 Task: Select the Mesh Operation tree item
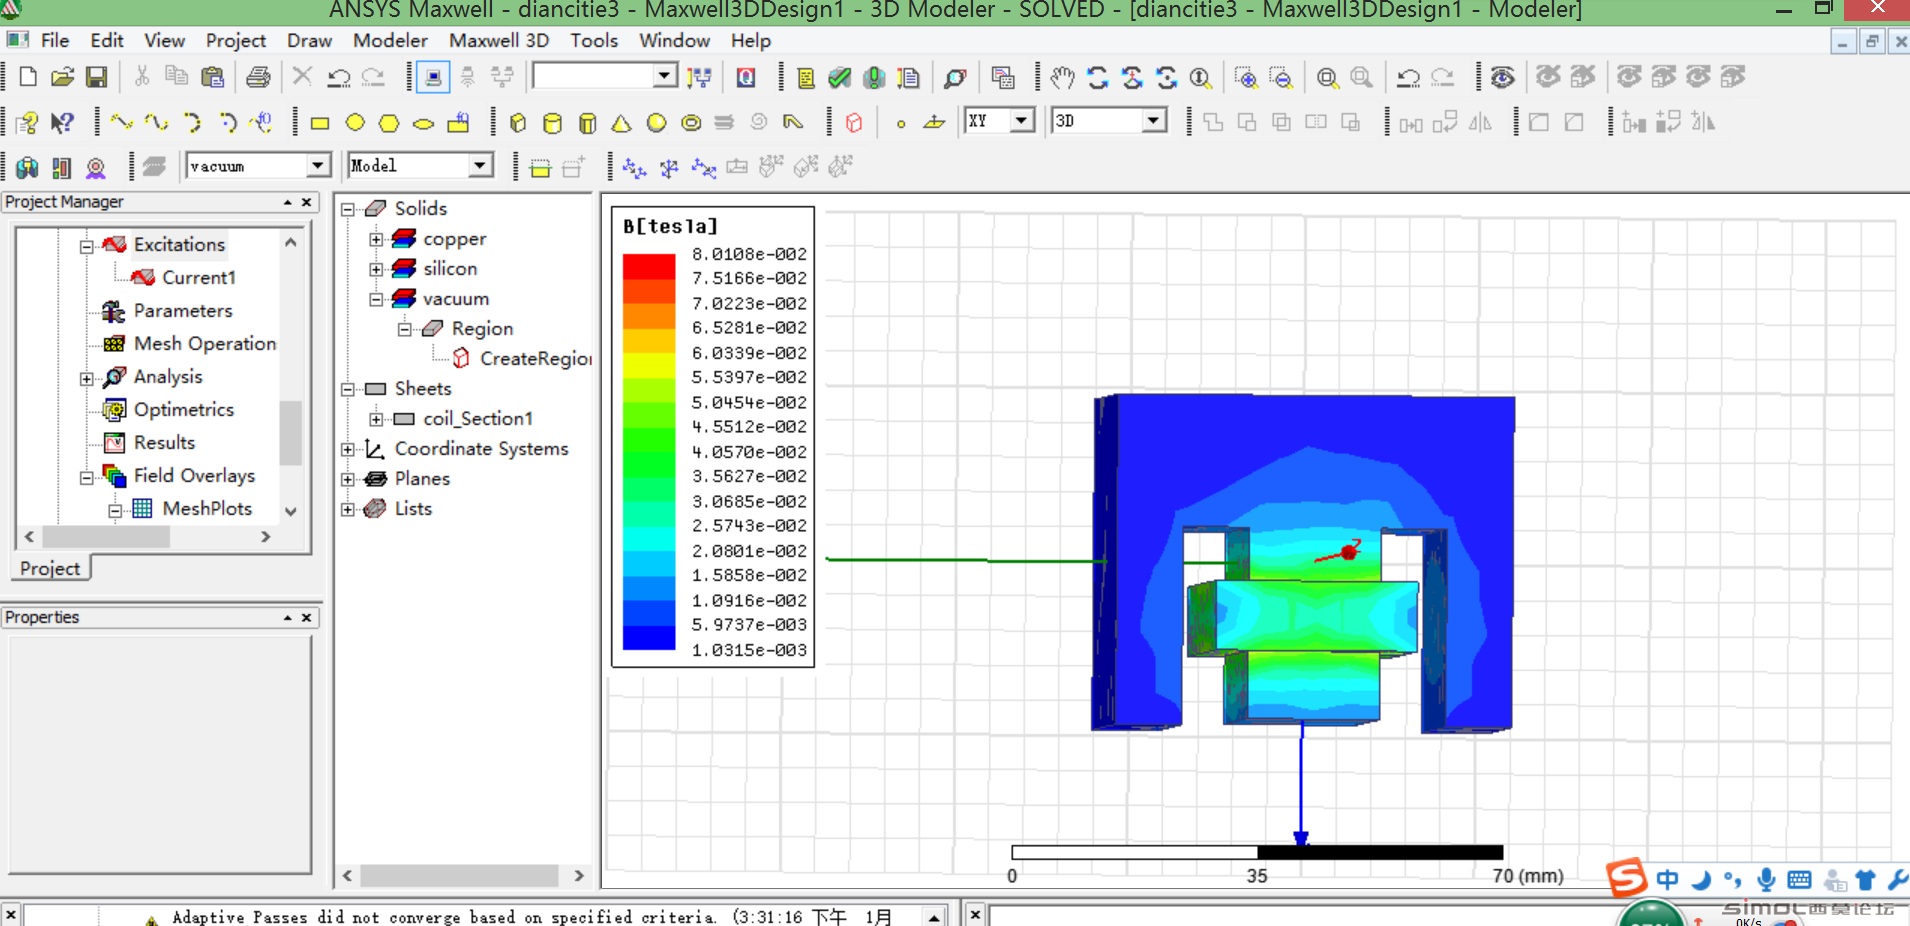coord(205,343)
